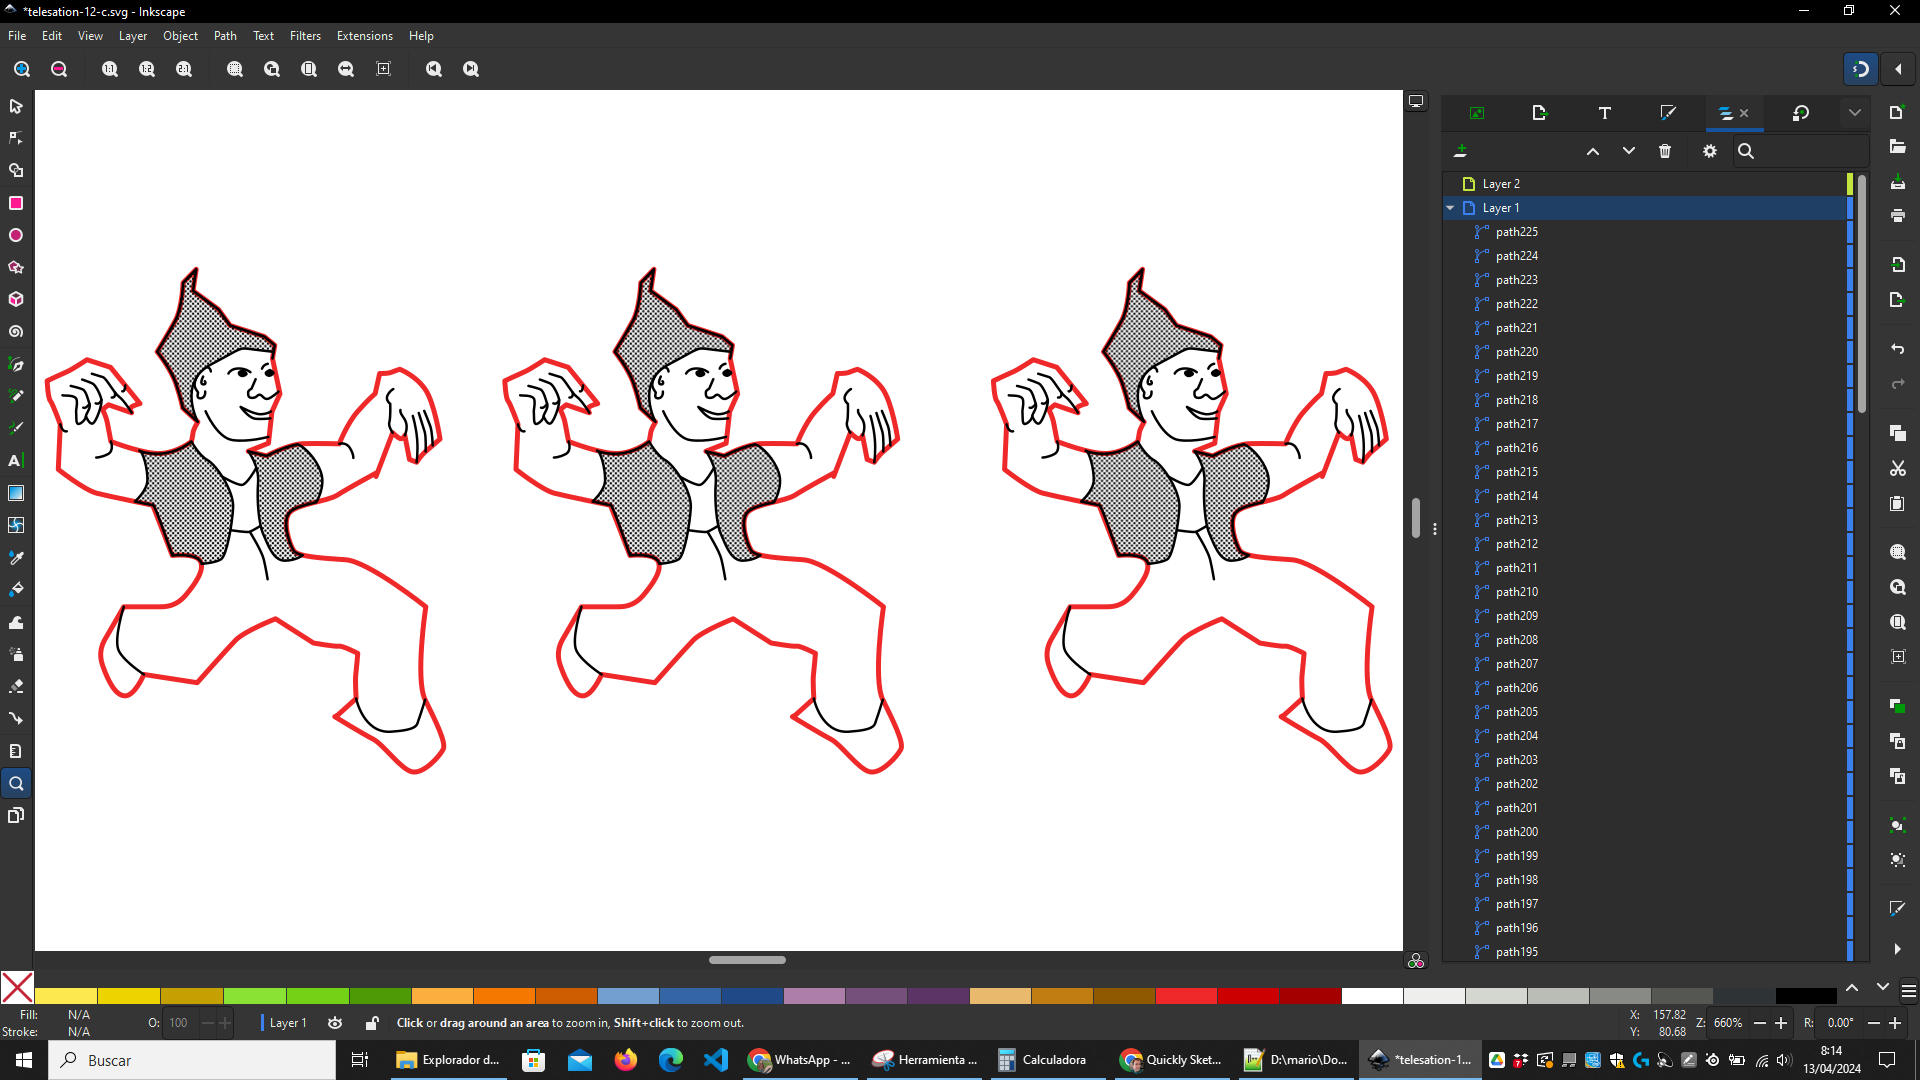Select Layer 2 in layers panel

pyautogui.click(x=1645, y=184)
